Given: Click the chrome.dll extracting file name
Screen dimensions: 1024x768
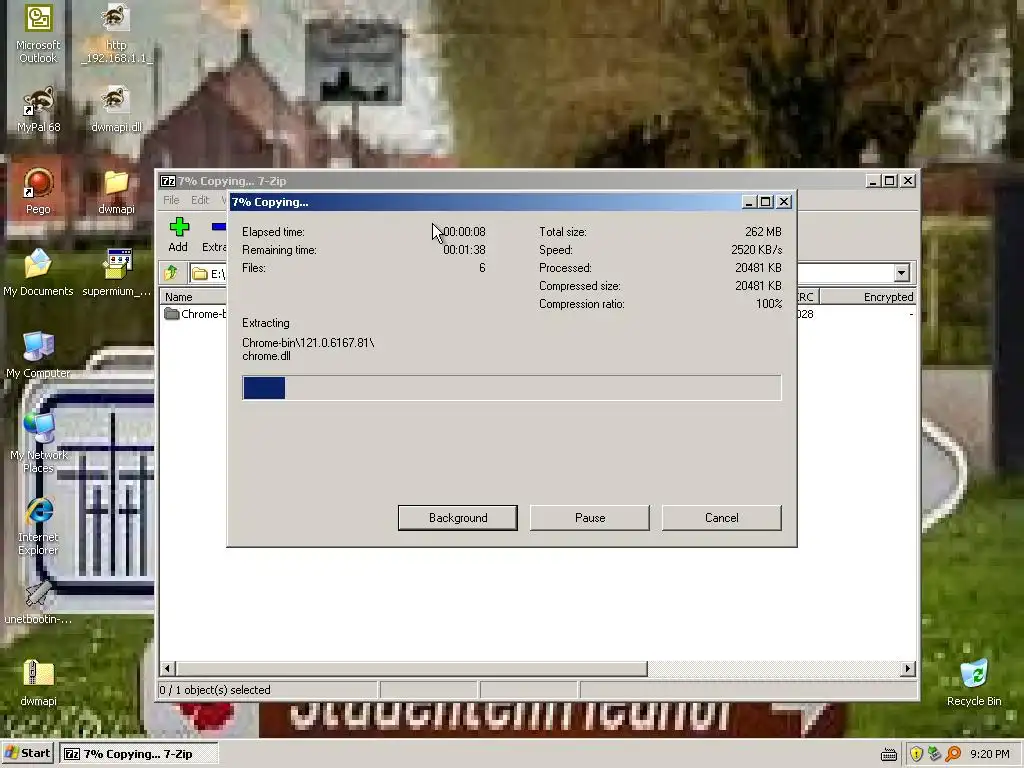Looking at the screenshot, I should (266, 356).
